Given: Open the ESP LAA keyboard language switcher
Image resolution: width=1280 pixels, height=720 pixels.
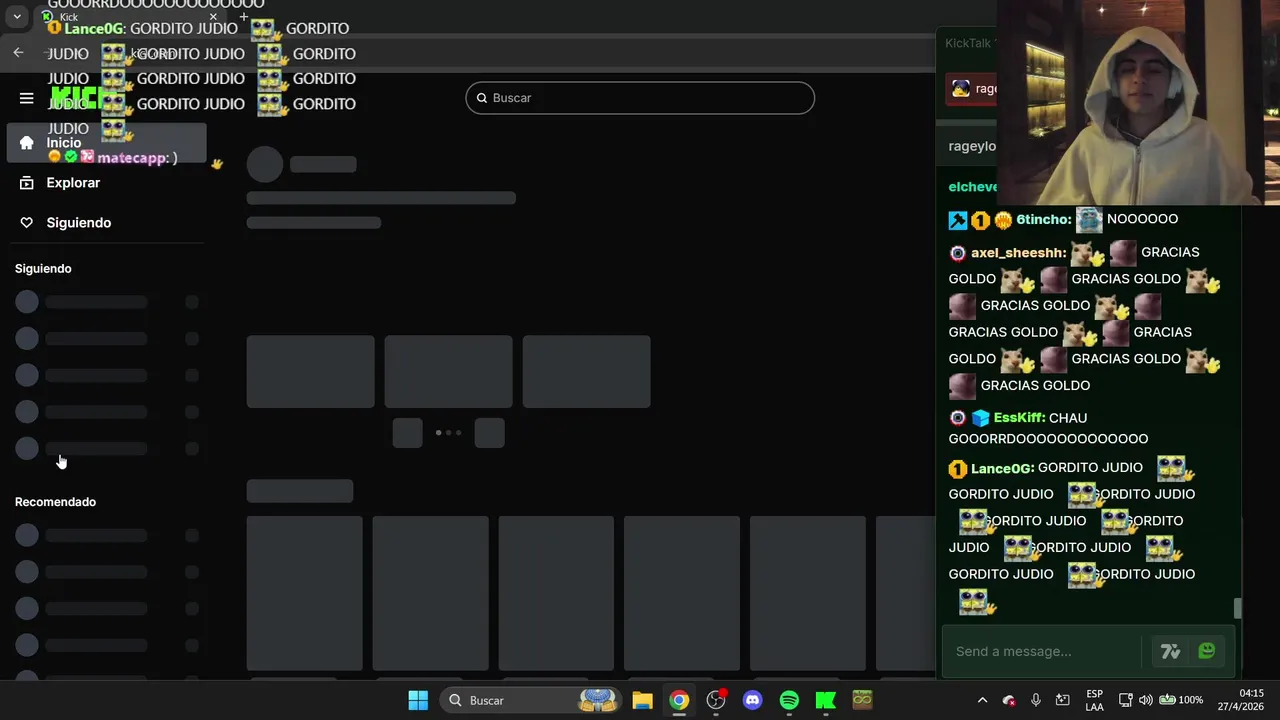Looking at the screenshot, I should point(1095,700).
